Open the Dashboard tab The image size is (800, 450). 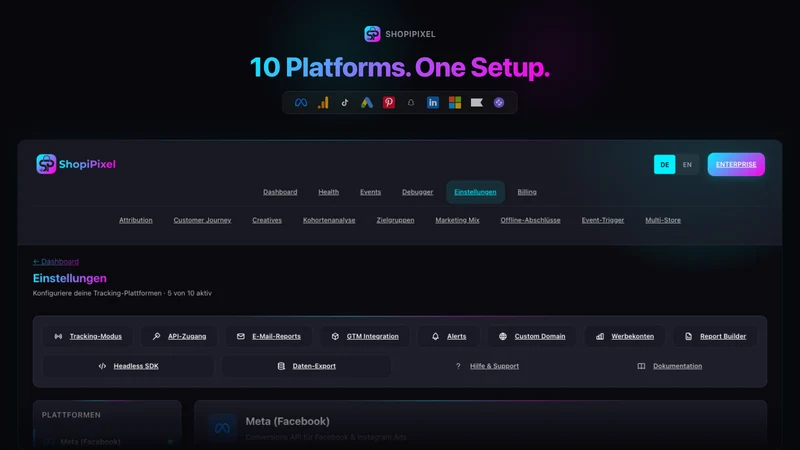tap(280, 192)
